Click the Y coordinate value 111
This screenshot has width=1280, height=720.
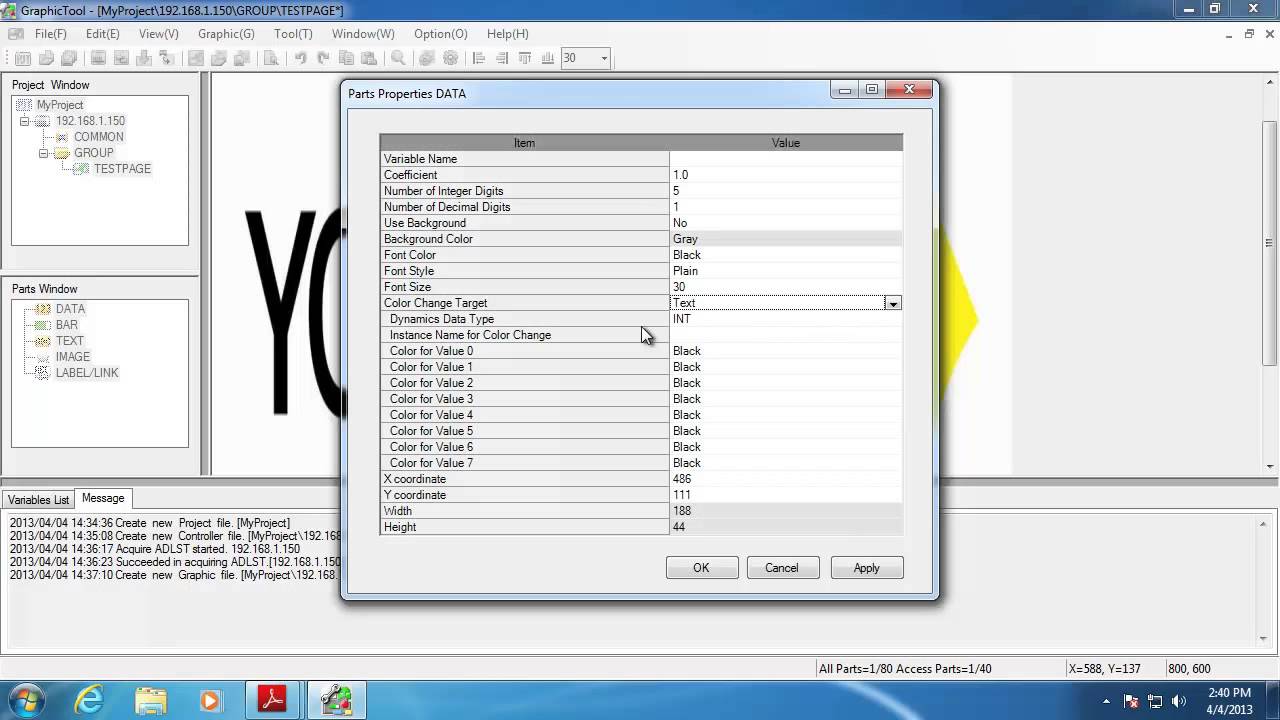pyautogui.click(x=786, y=495)
